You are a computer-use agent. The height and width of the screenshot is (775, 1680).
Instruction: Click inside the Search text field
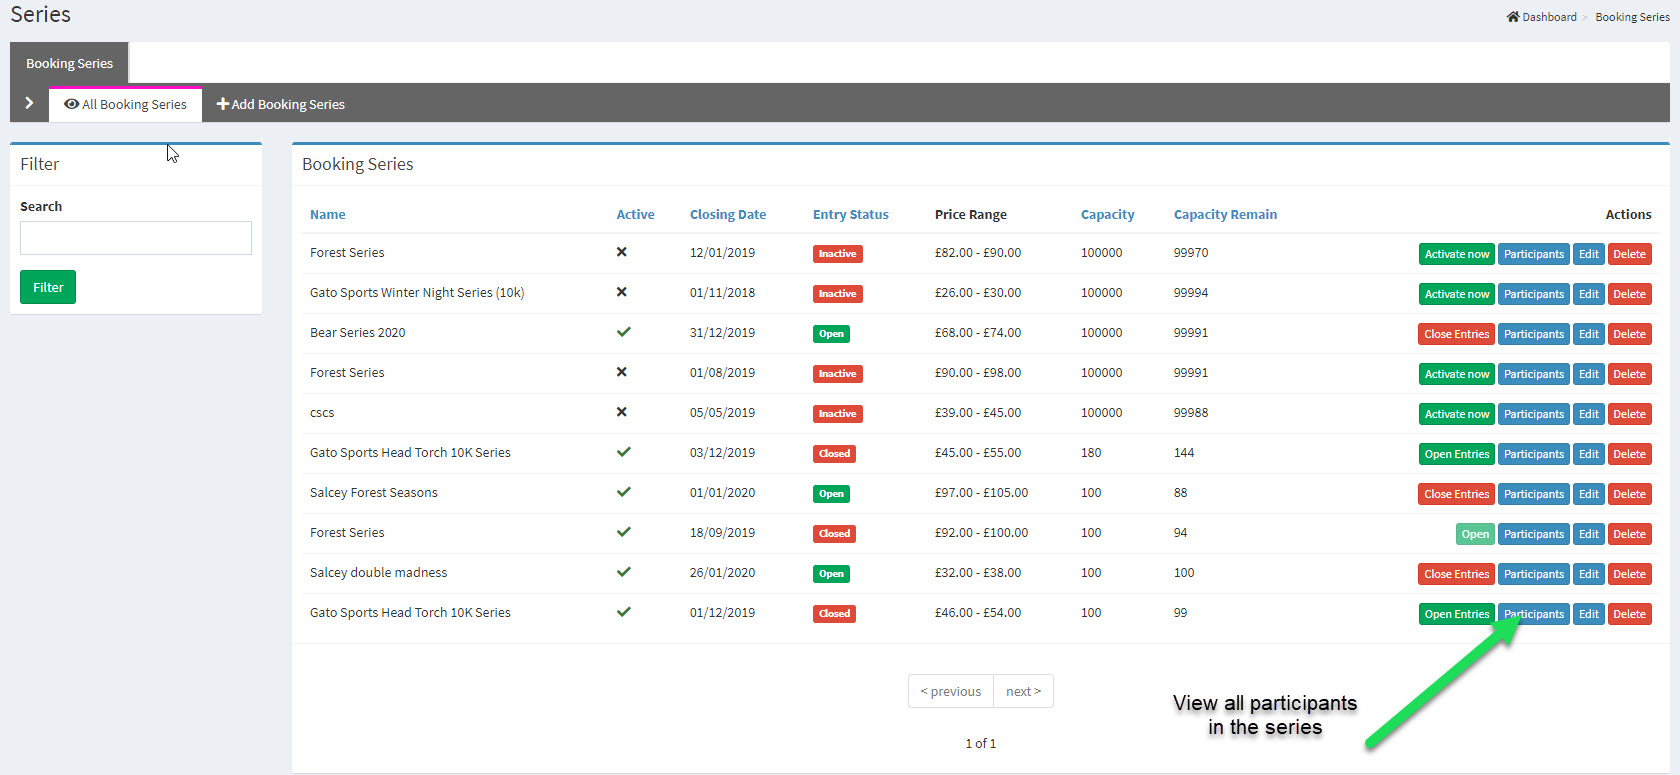[136, 238]
